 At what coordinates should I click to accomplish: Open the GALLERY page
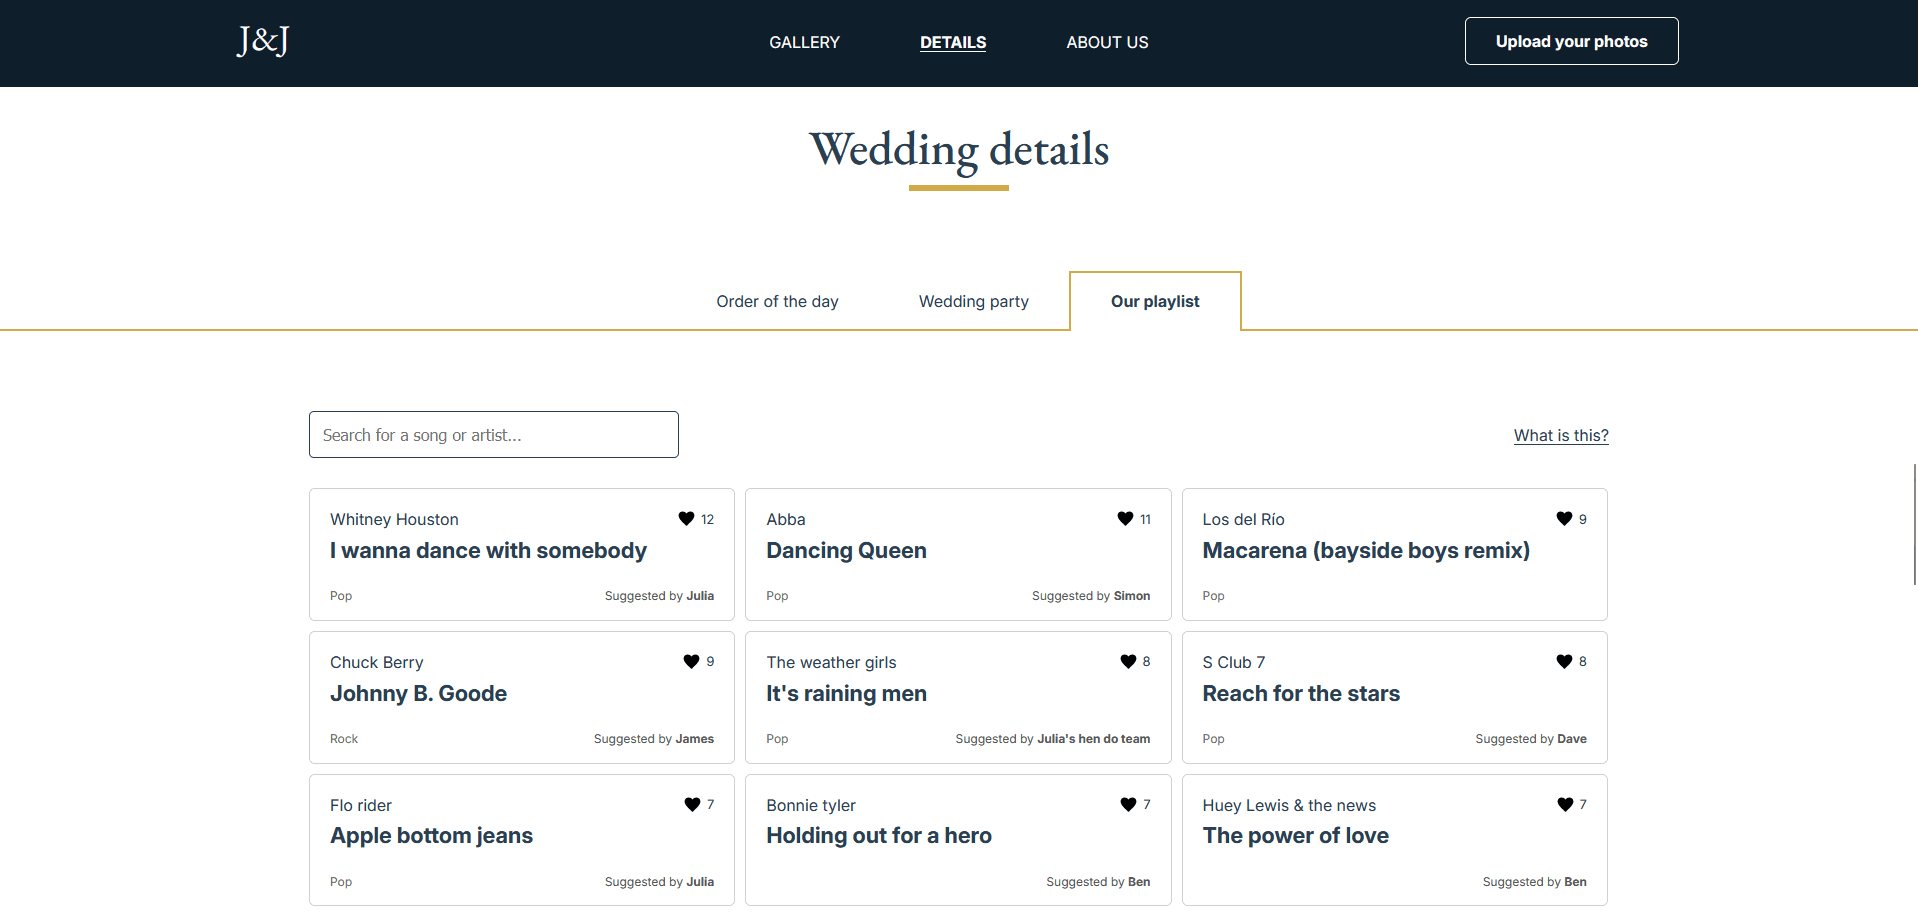[x=804, y=42]
